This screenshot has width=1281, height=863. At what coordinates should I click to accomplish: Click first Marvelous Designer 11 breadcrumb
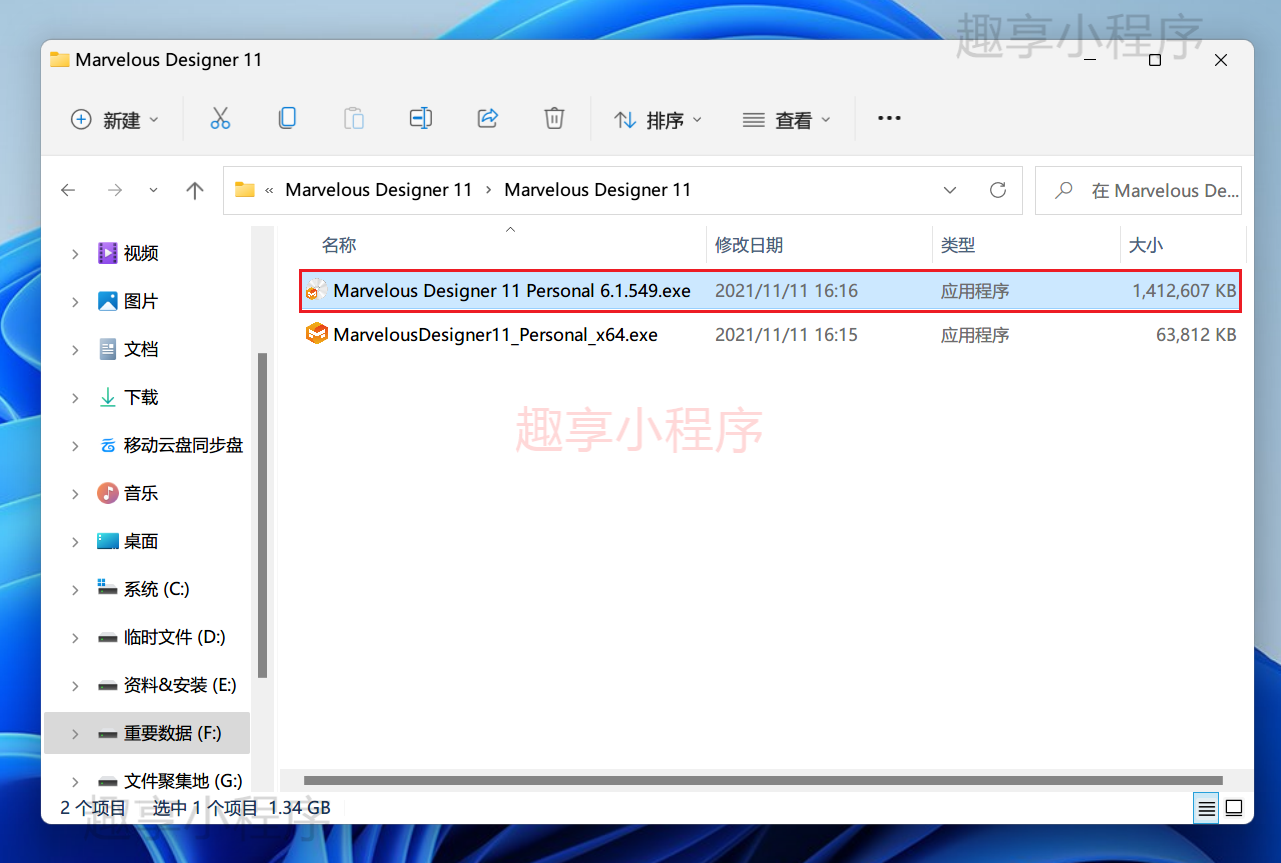coord(379,190)
